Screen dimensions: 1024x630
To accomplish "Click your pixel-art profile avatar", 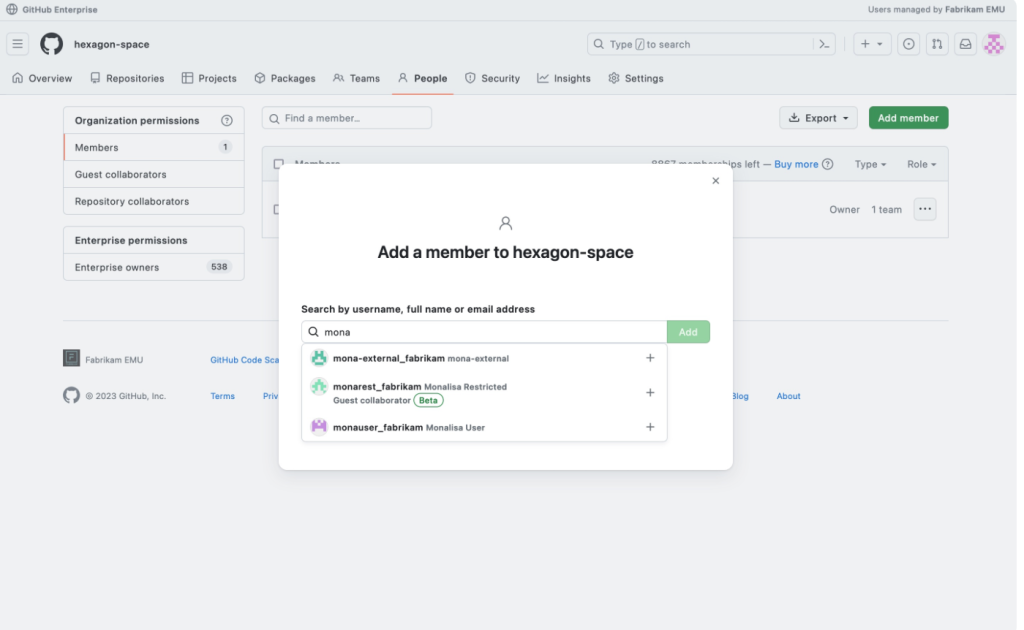I will [x=993, y=43].
